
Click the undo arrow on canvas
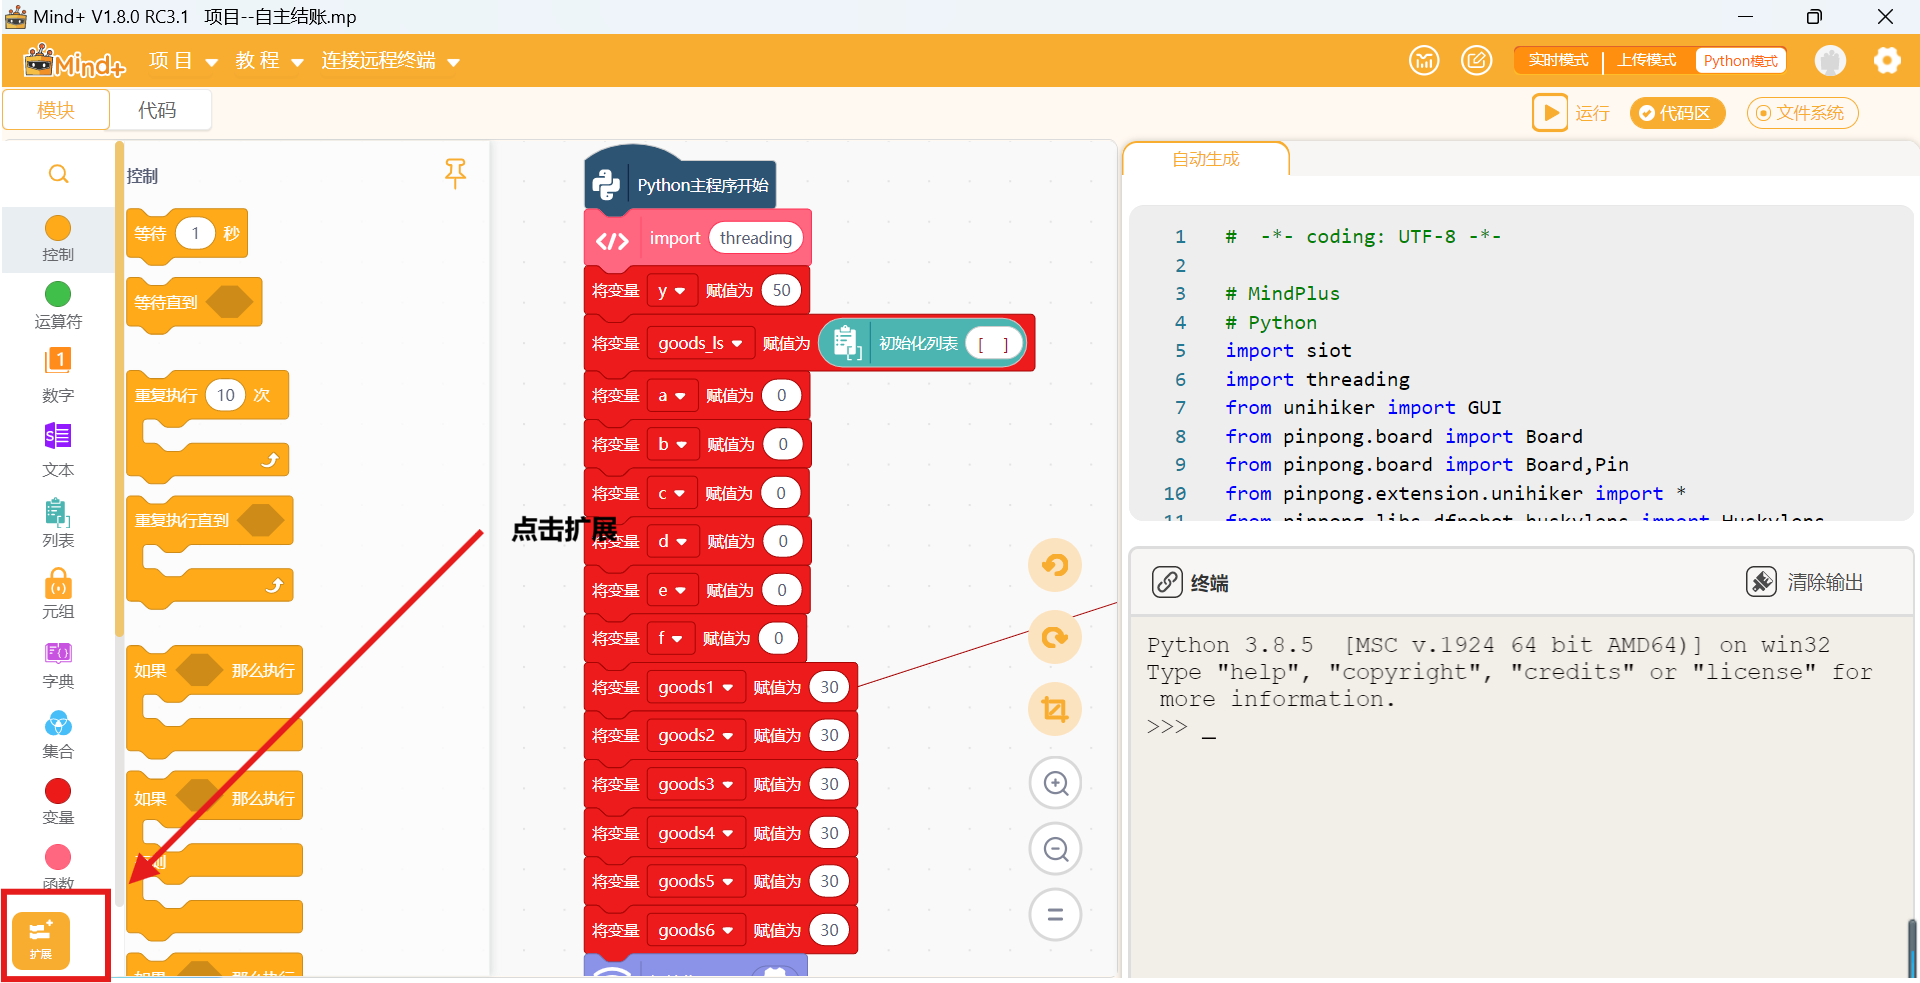(1055, 565)
